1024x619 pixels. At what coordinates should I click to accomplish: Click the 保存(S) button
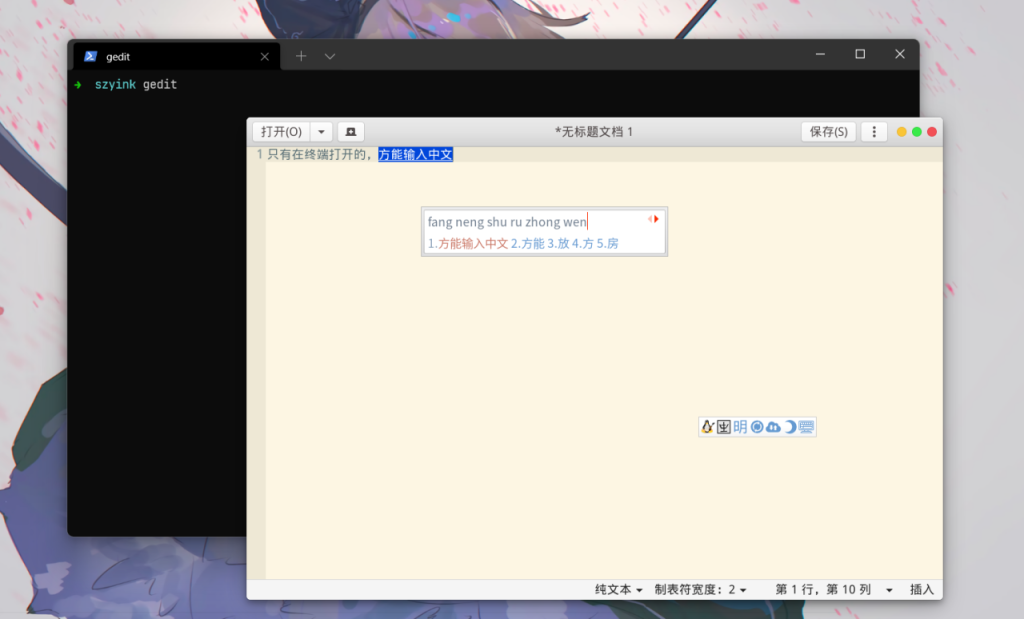pos(829,132)
